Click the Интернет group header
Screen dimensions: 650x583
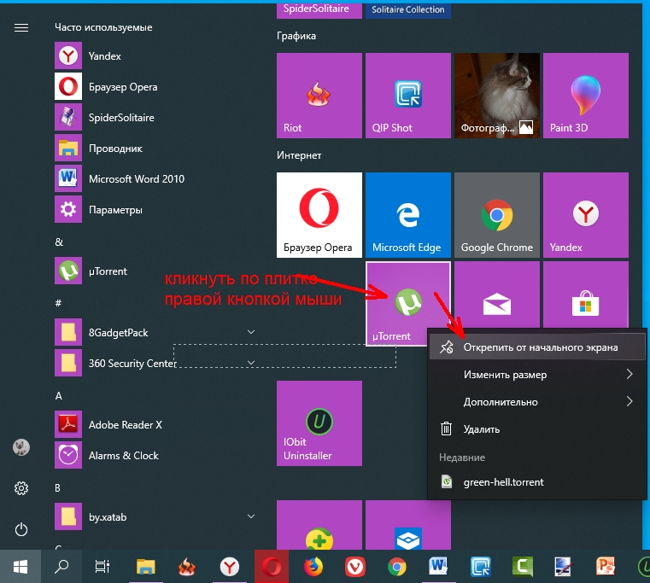click(299, 155)
